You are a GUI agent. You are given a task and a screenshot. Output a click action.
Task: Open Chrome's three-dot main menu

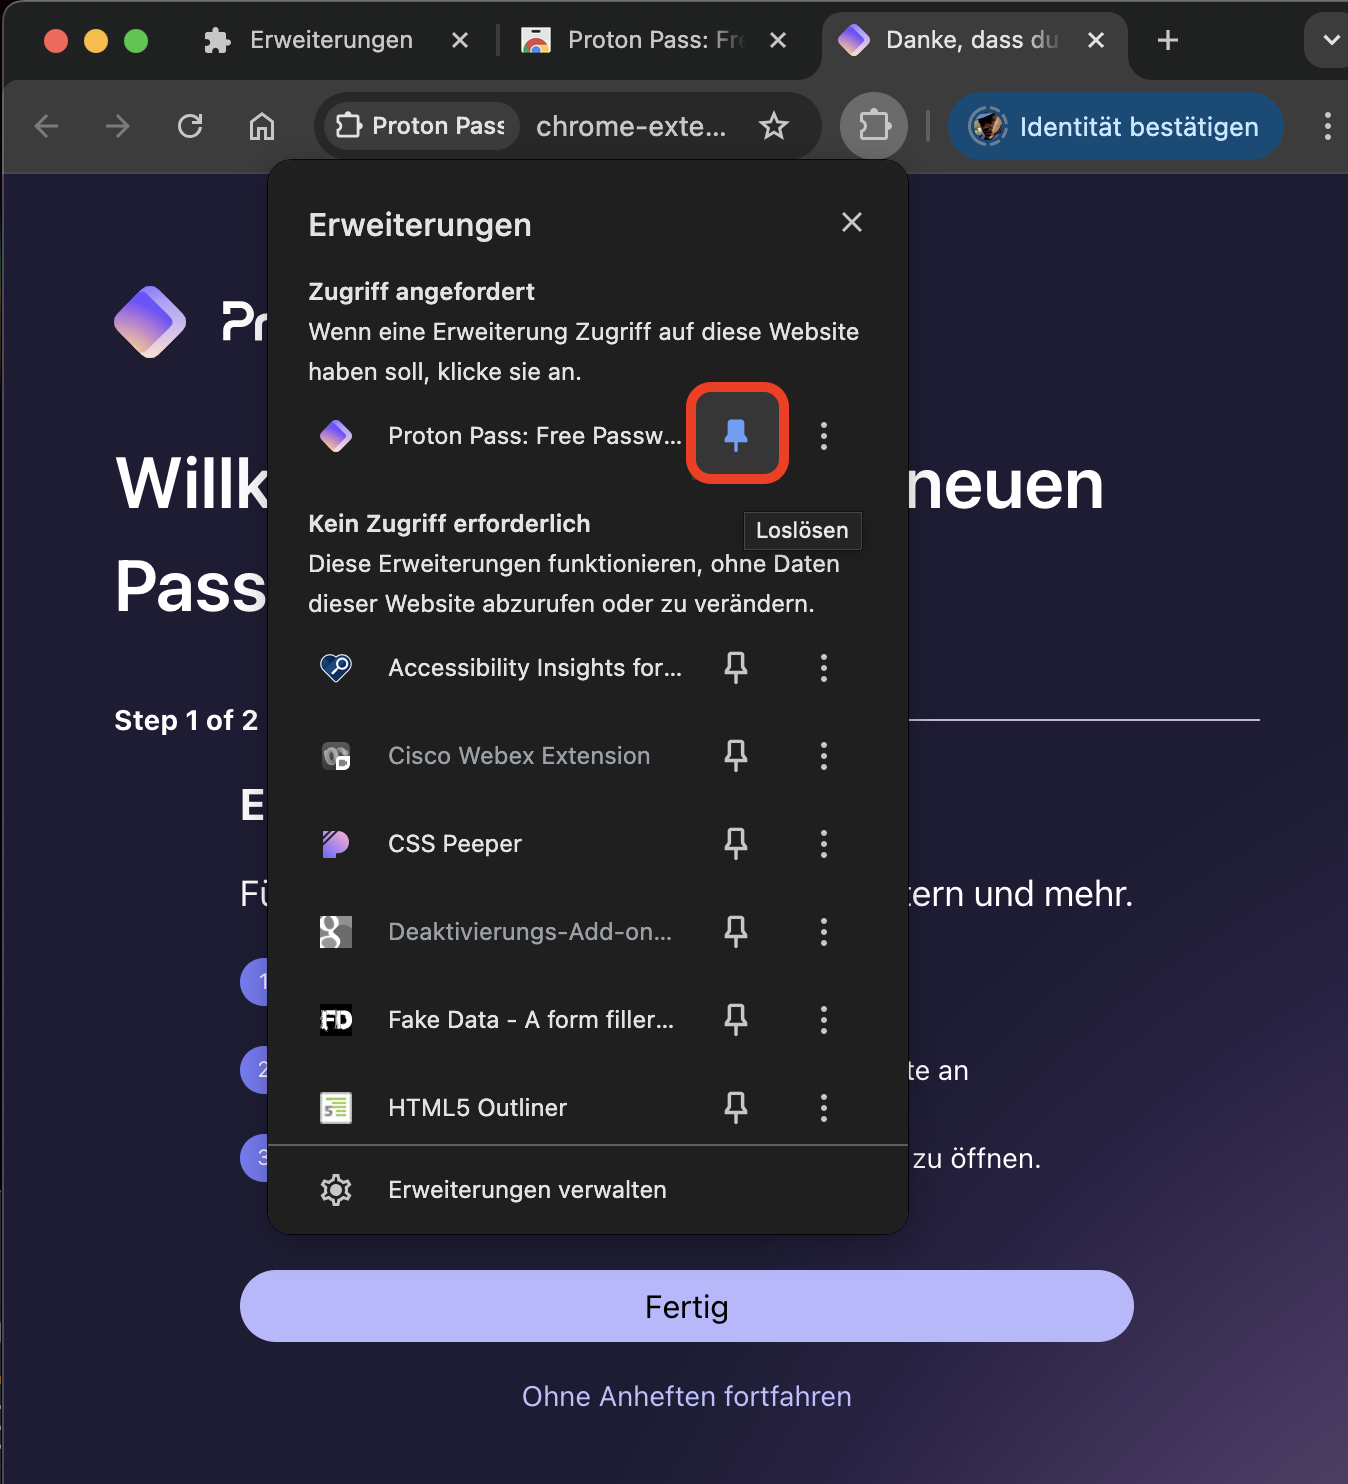[1327, 126]
